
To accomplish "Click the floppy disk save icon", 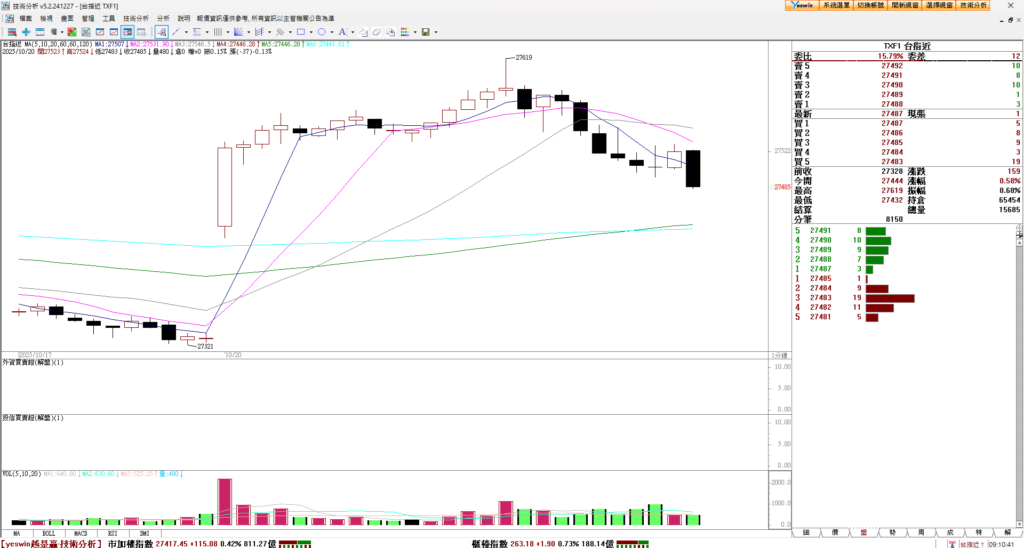I will (425, 32).
